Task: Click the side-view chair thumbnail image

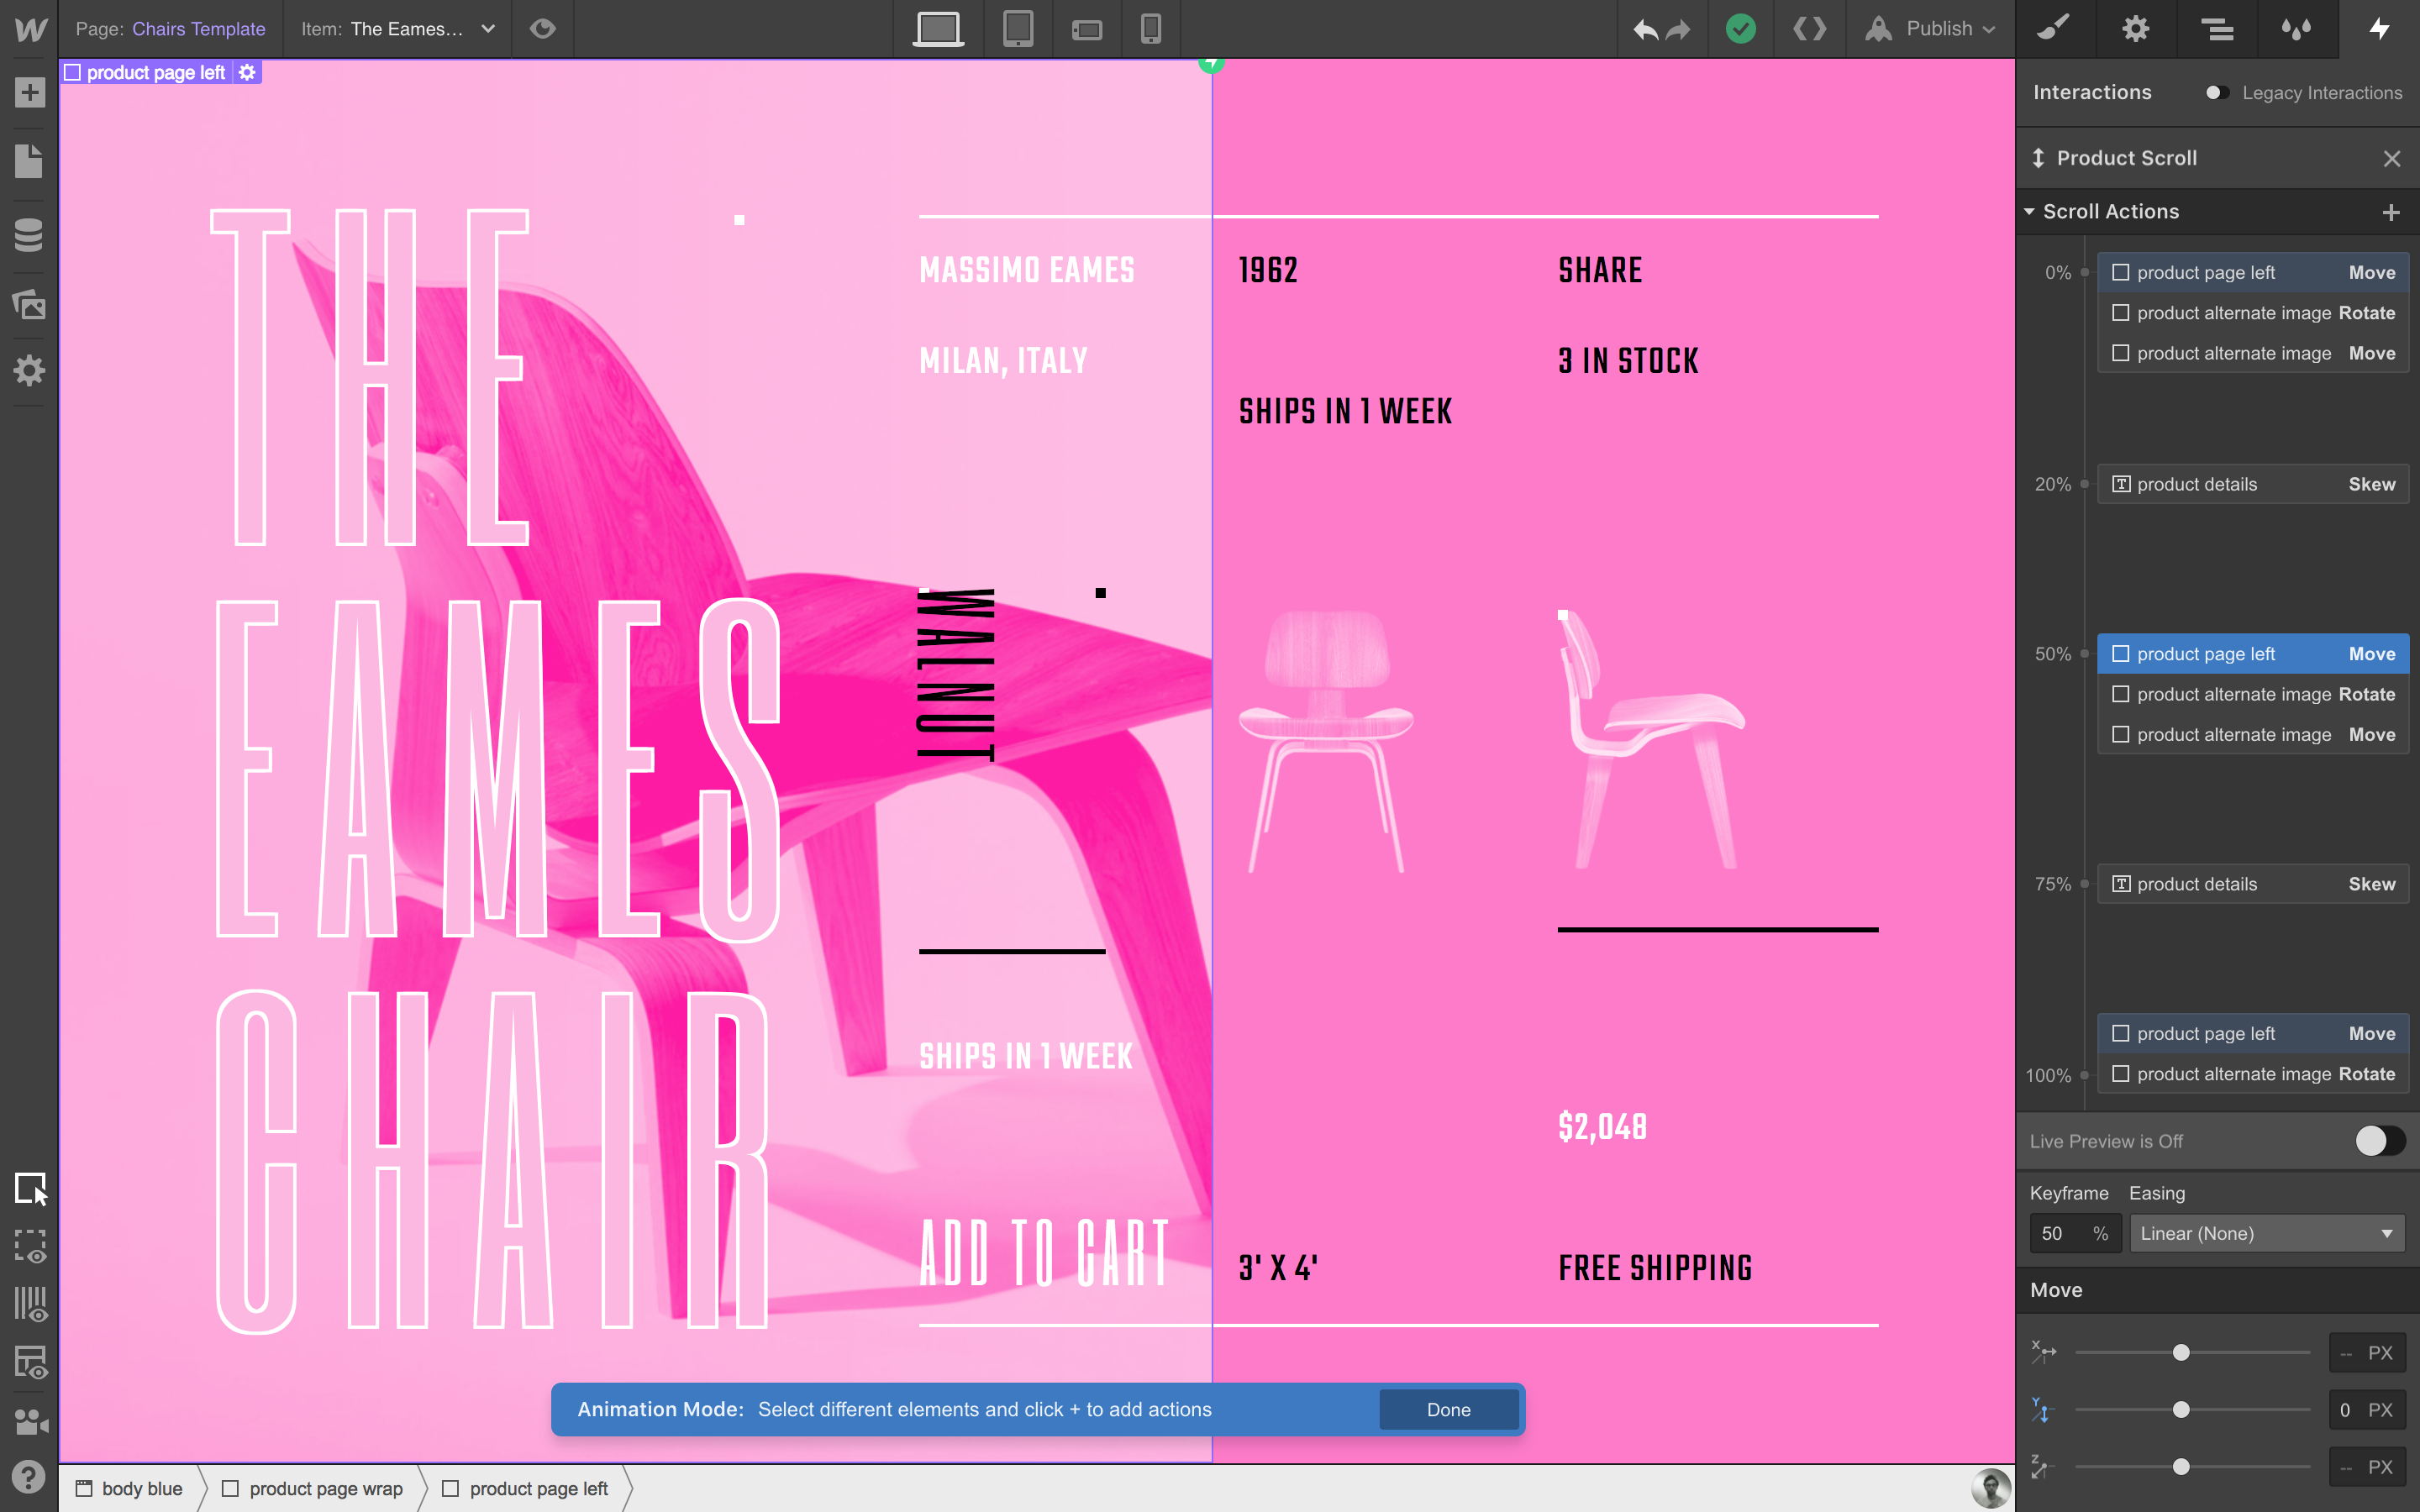Action: click(1653, 740)
